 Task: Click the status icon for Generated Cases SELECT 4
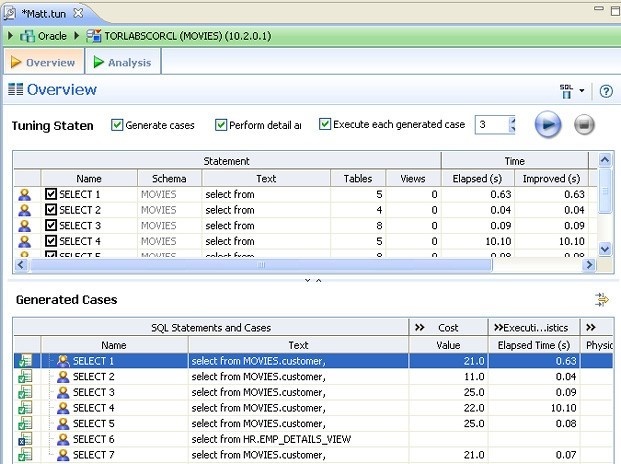click(25, 408)
